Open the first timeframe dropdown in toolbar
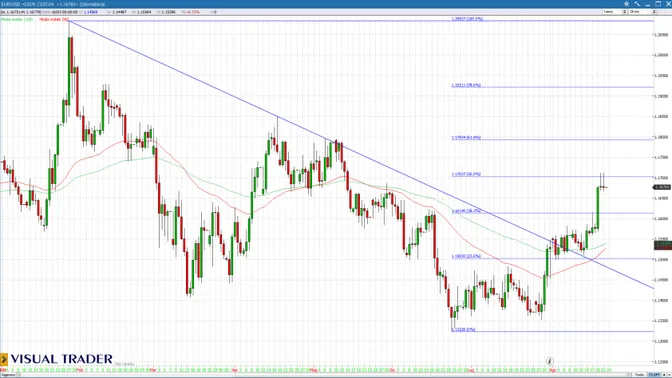Viewport: 672px width, 378px height. [x=615, y=12]
